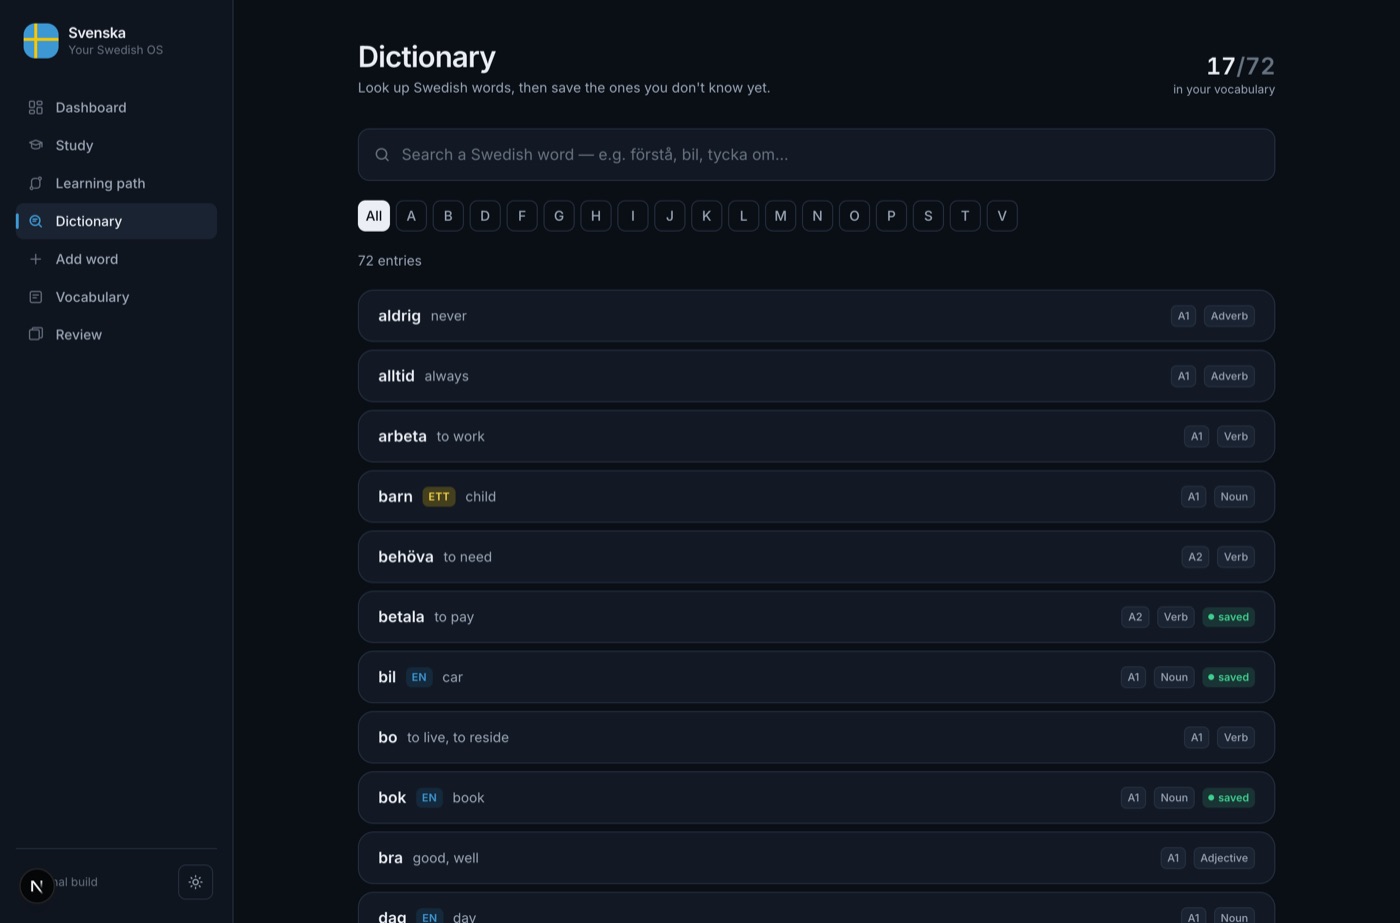Select the All letter filter
The image size is (1400, 923).
click(x=374, y=216)
